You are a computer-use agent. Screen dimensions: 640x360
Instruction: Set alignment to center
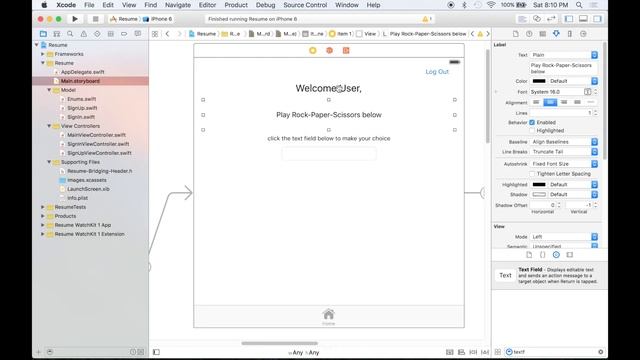click(550, 102)
